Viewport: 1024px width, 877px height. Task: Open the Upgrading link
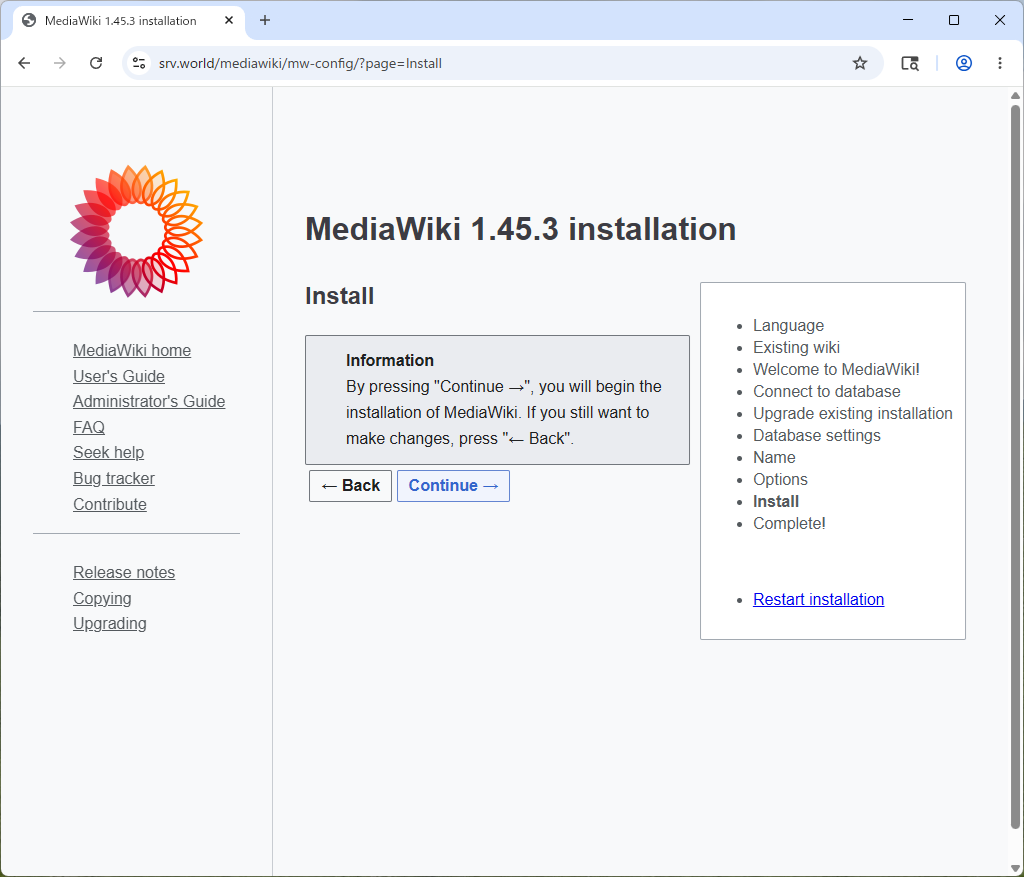[x=110, y=624]
